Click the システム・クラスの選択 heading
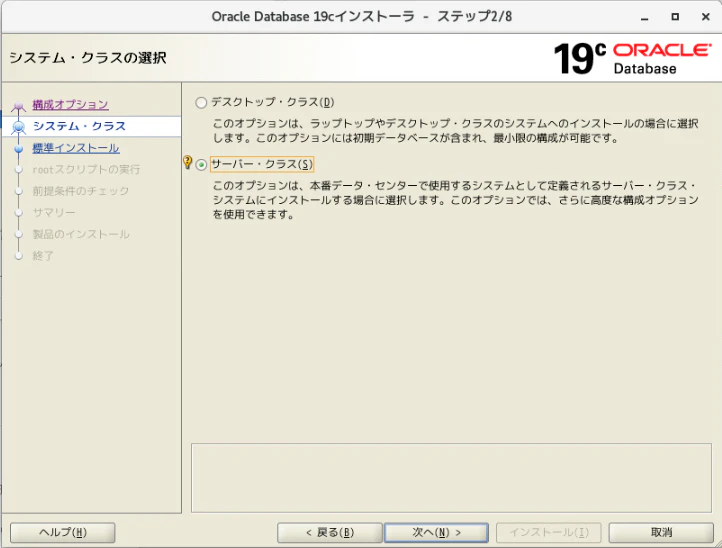 pyautogui.click(x=88, y=58)
